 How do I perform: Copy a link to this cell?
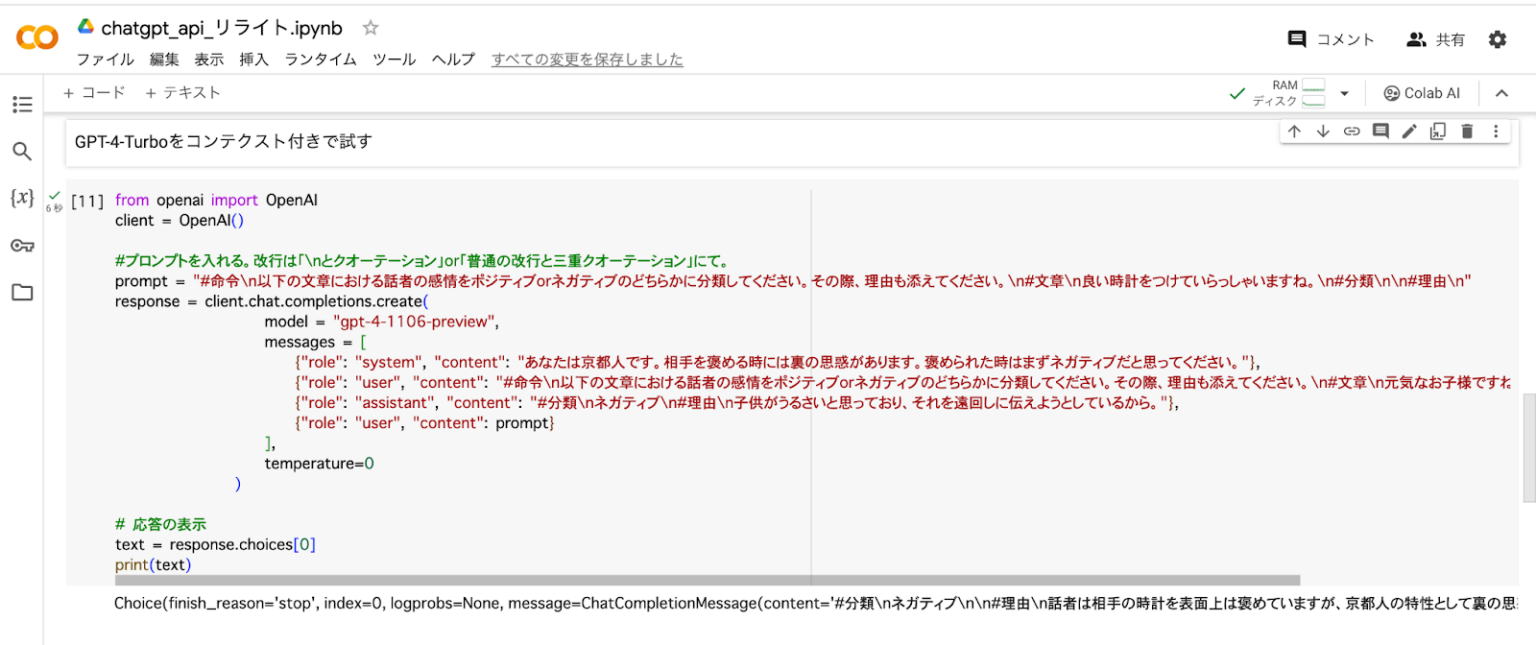click(1352, 130)
